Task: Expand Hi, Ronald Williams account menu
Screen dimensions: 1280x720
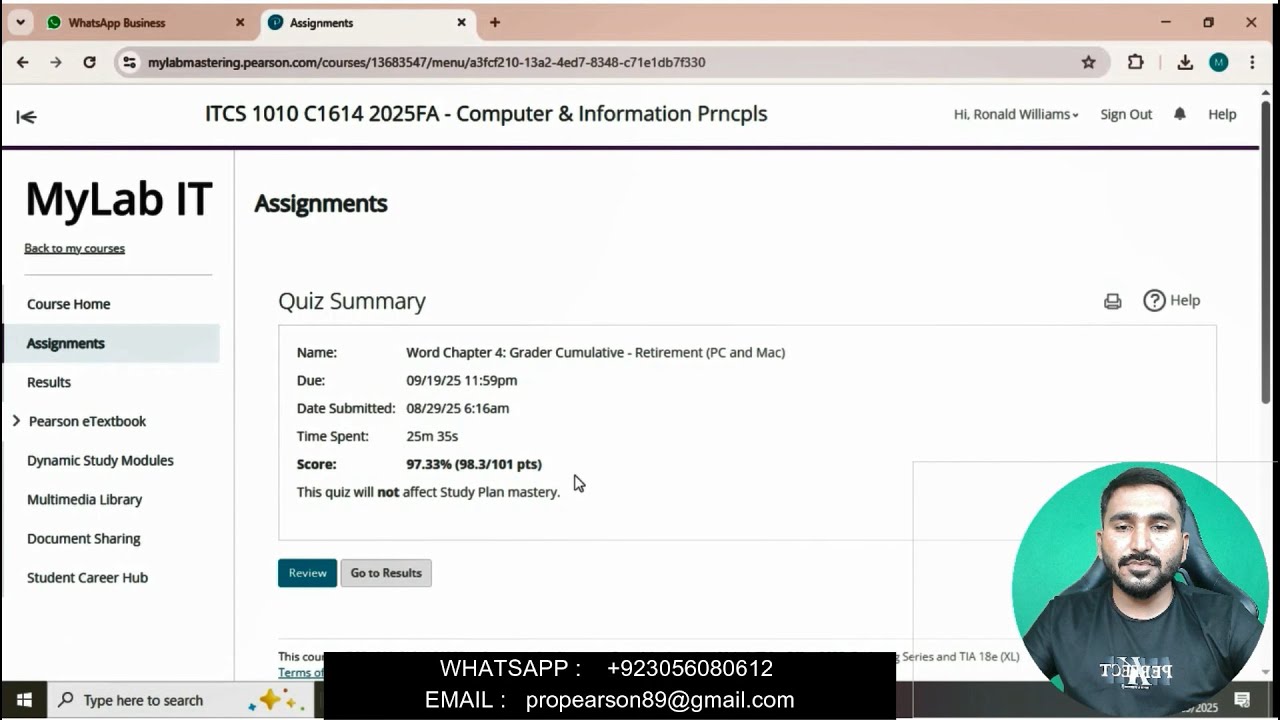Action: (x=1016, y=114)
